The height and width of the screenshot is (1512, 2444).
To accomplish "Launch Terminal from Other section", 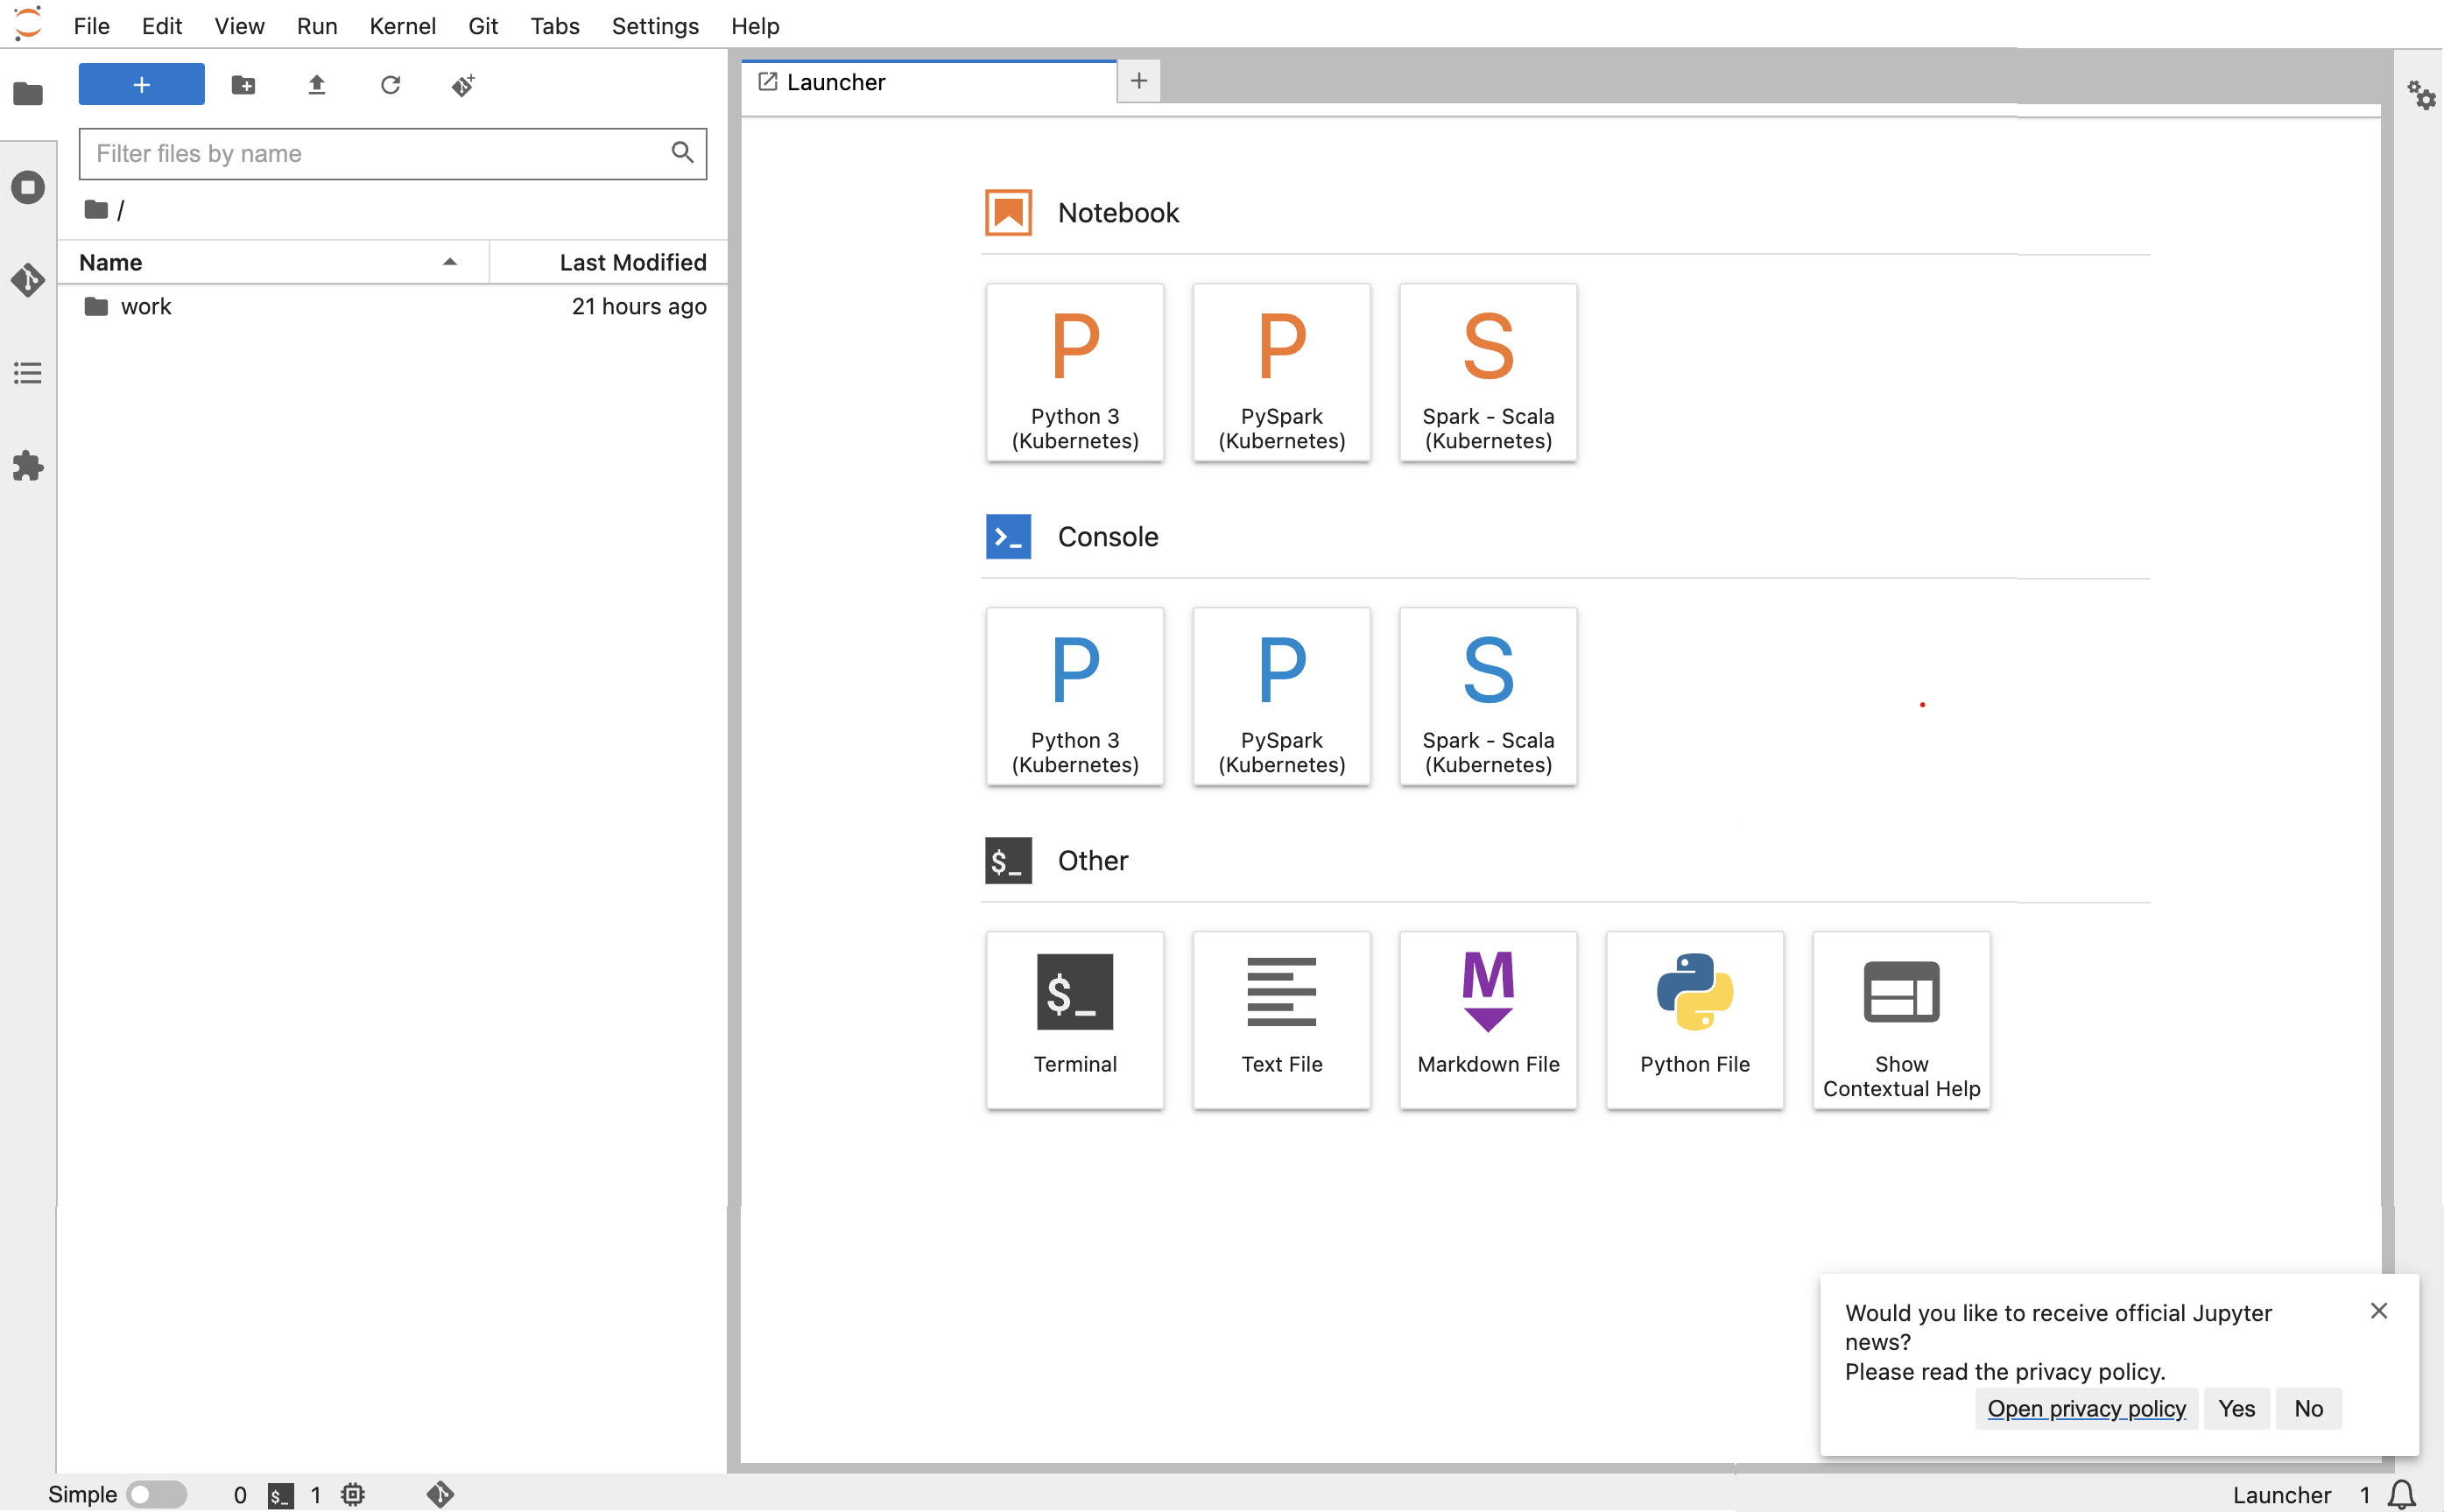I will coord(1074,1018).
